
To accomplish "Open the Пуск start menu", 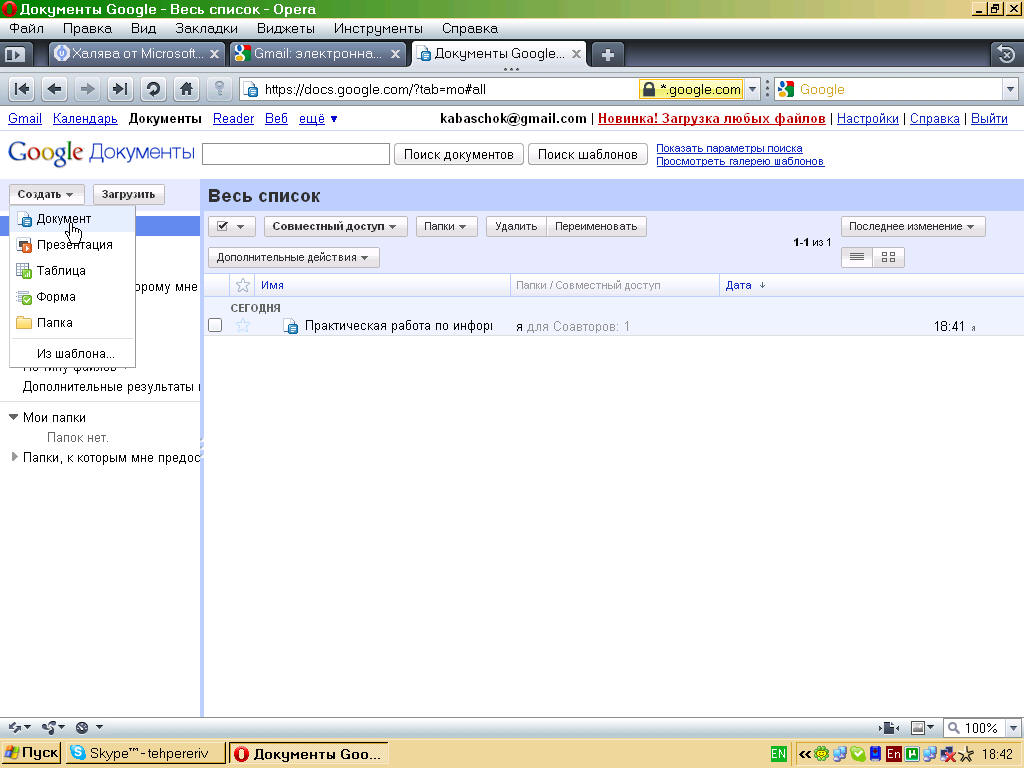I will [x=31, y=753].
